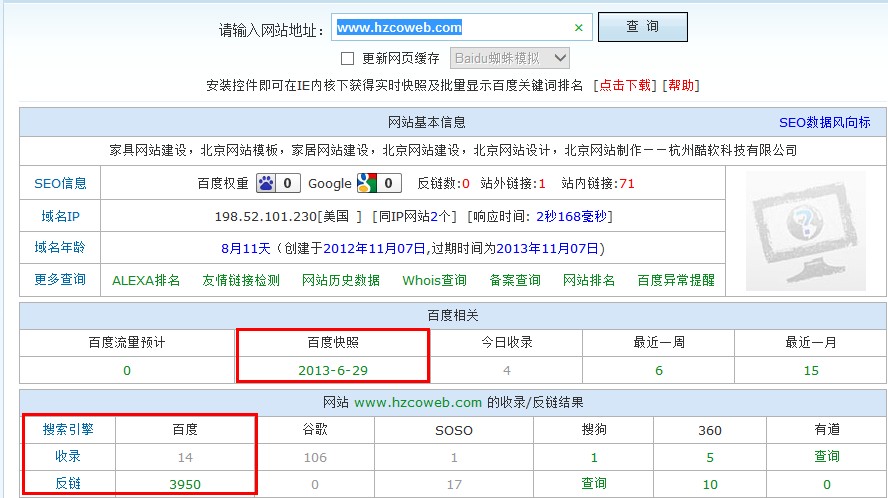Click the expiry date 2013年11月07日

[548, 249]
